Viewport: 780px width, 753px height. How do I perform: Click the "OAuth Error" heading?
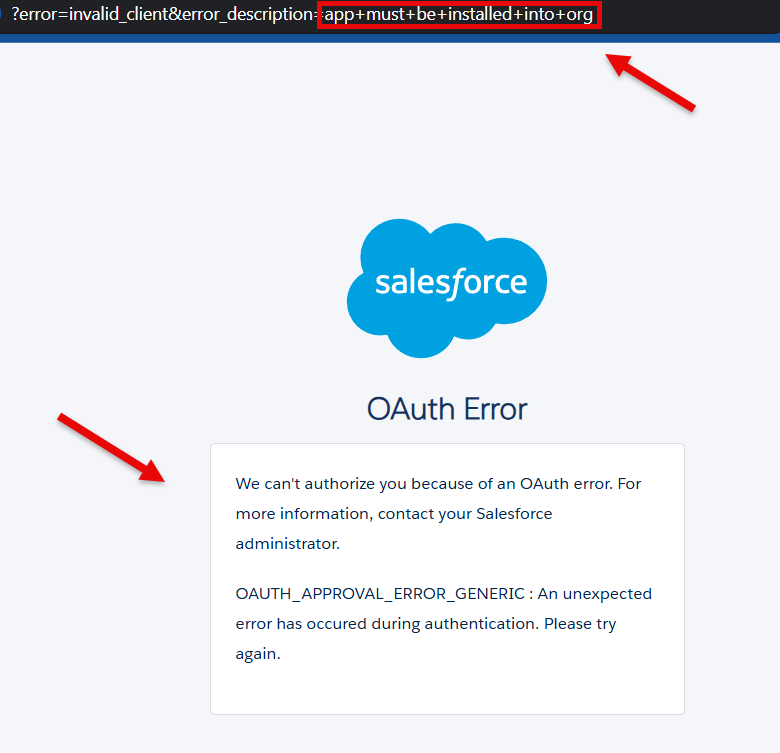446,409
